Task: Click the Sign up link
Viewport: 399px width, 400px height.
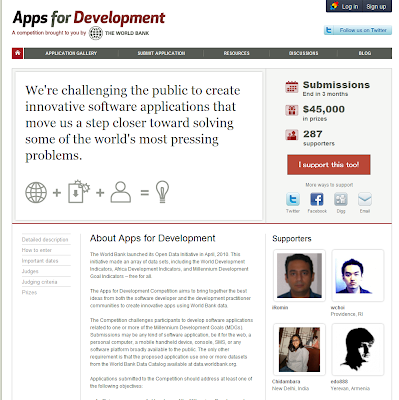Action: click(x=376, y=7)
